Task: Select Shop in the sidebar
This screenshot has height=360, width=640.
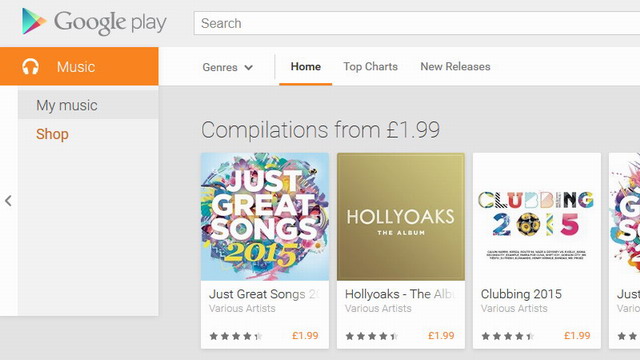Action: 52,134
